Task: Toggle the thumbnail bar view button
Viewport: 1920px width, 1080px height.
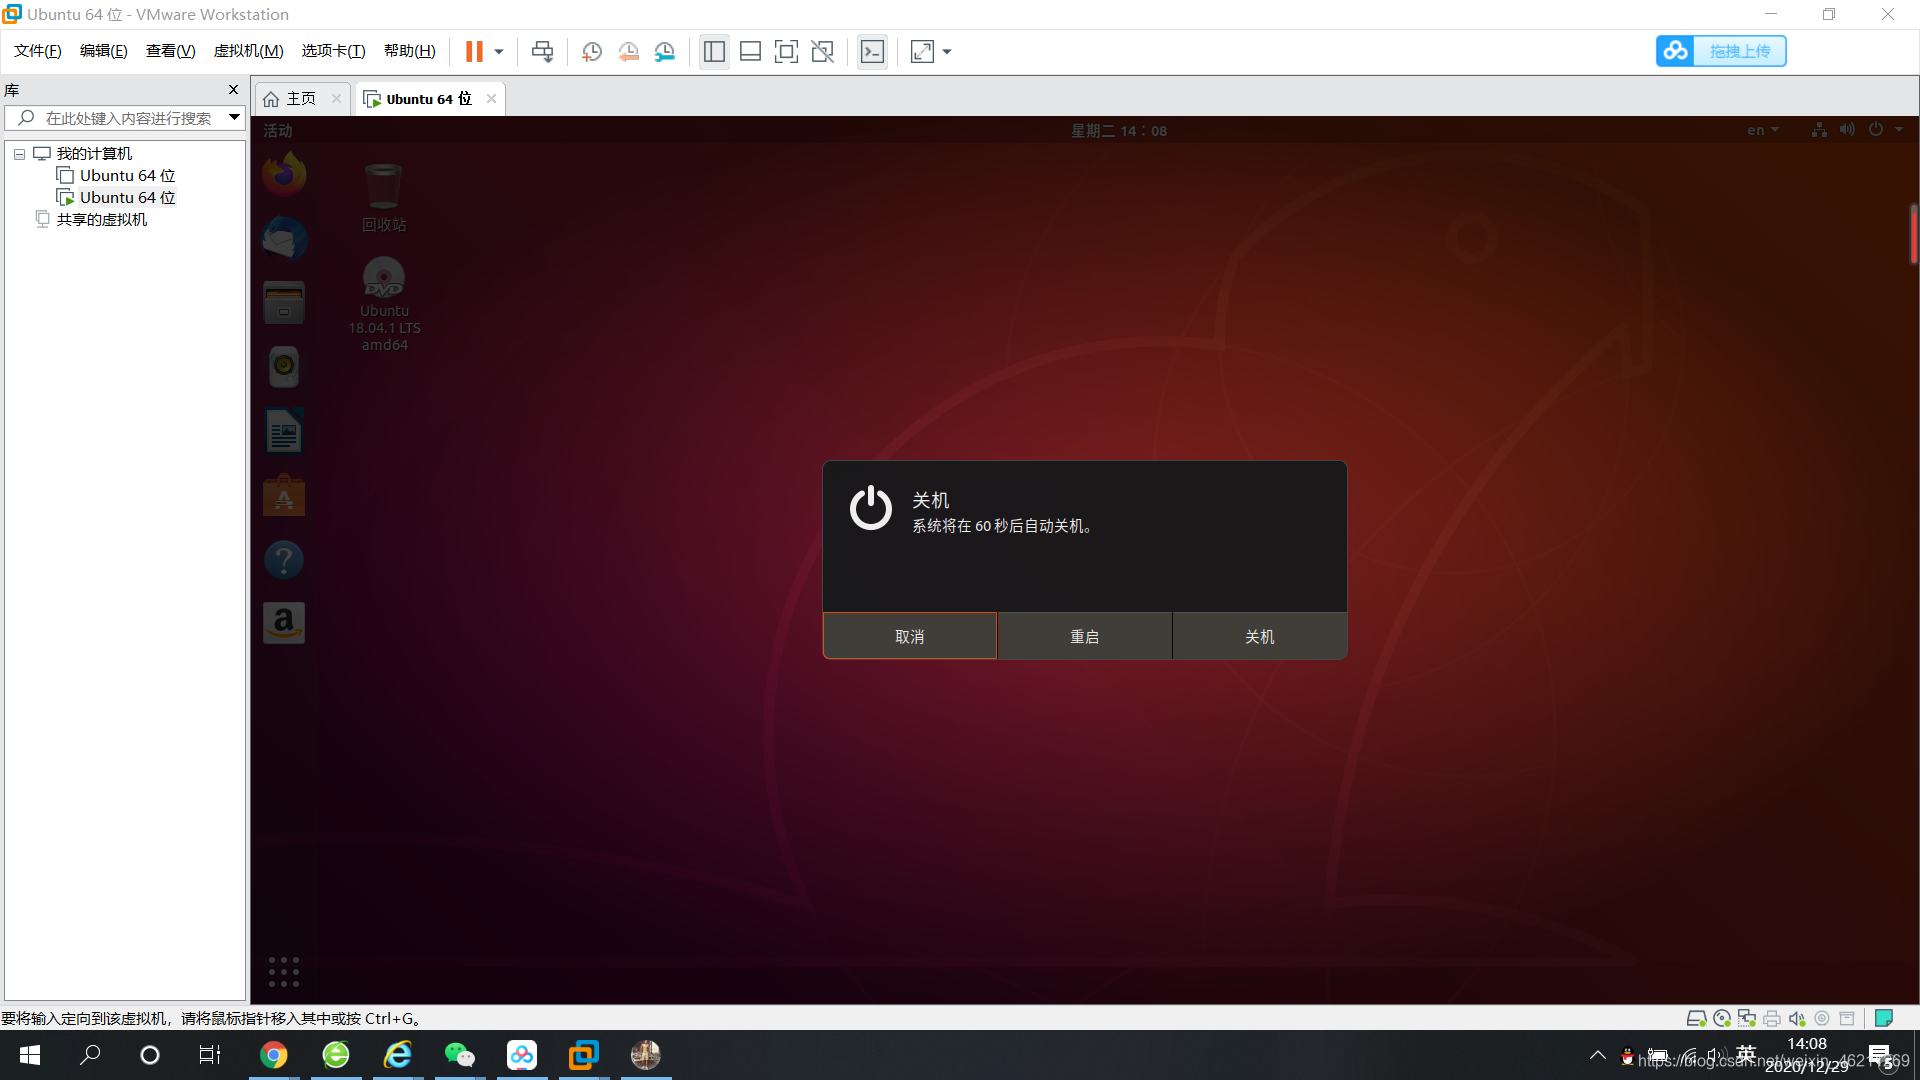Action: 750,51
